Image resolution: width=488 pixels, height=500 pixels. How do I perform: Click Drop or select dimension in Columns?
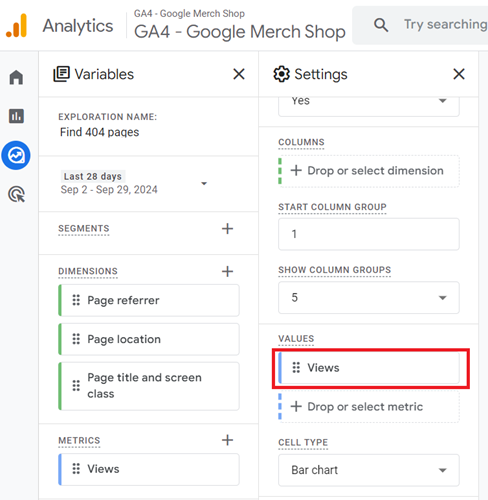[x=369, y=171]
